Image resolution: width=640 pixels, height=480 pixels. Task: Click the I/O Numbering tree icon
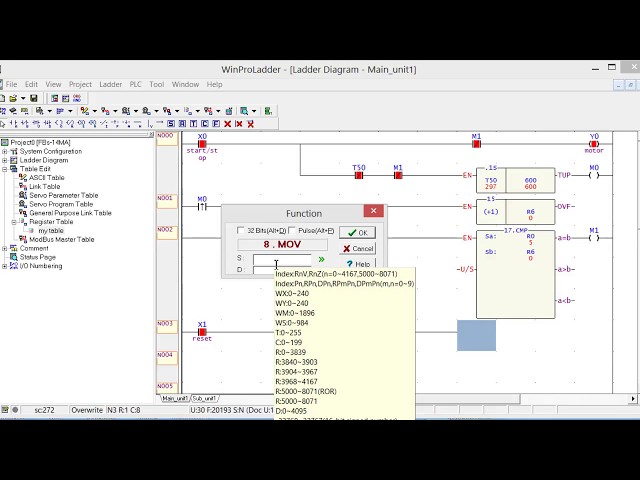coord(13,266)
